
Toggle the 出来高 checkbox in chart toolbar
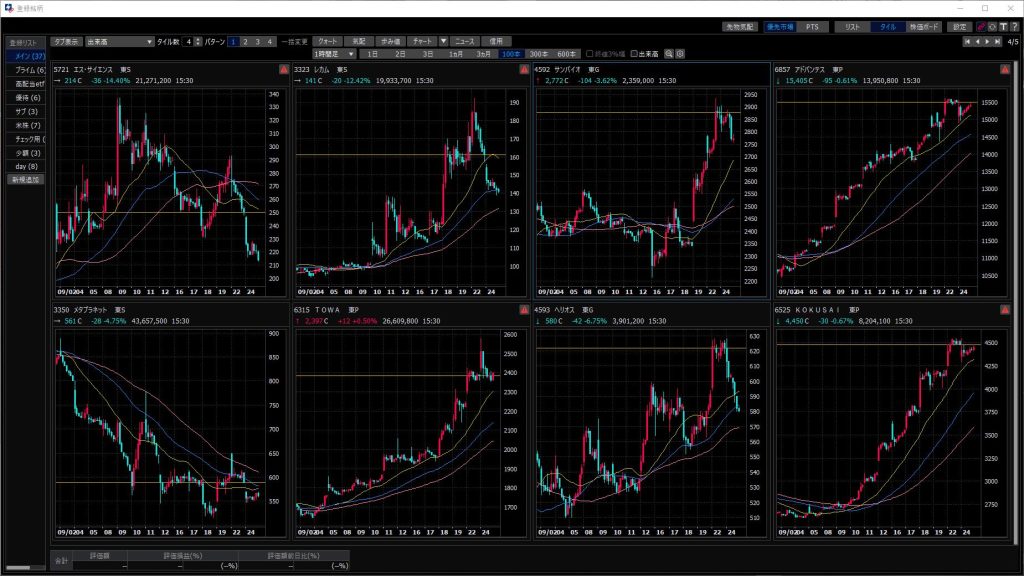tap(632, 53)
